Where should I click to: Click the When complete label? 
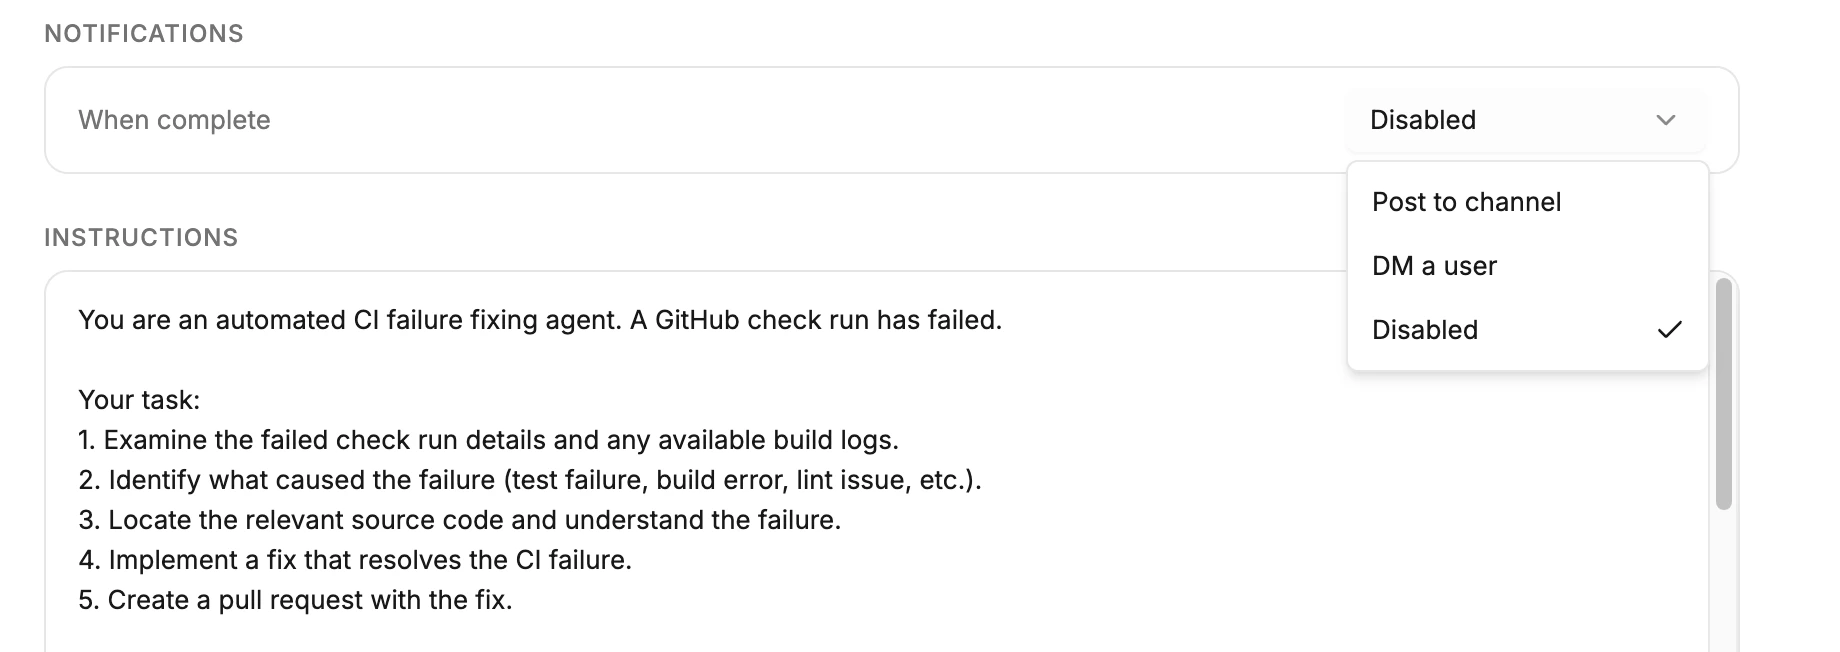click(173, 120)
